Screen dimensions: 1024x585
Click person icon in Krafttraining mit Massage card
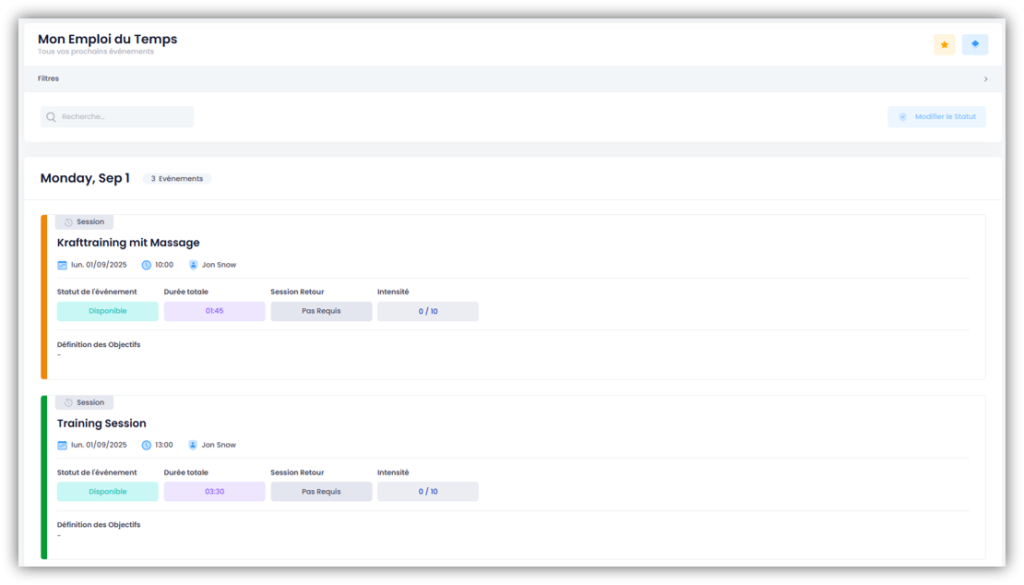tap(193, 265)
